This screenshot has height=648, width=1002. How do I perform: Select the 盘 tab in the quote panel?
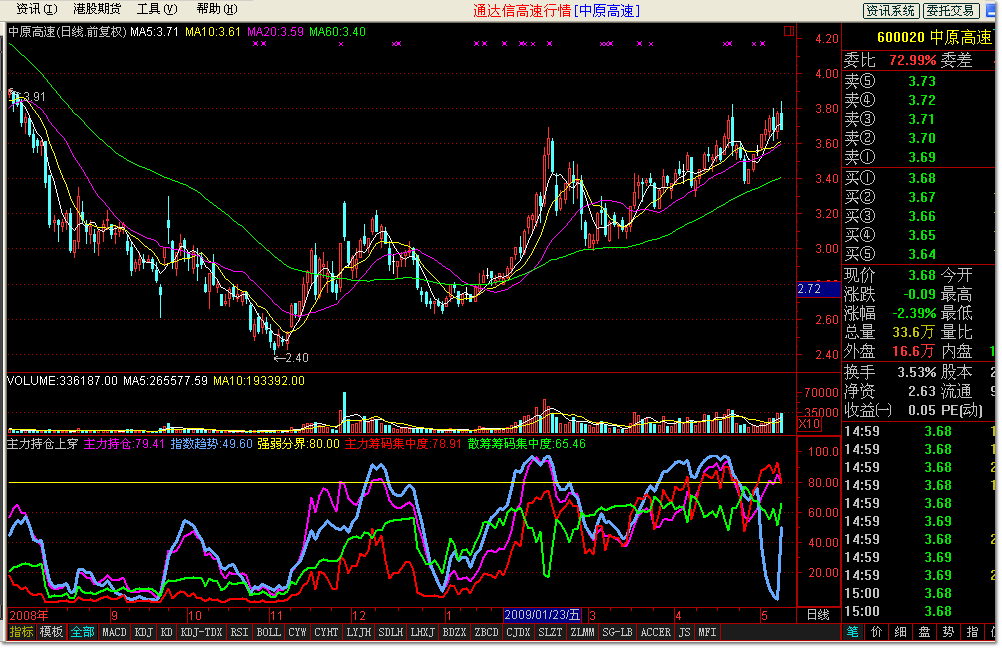(x=925, y=632)
